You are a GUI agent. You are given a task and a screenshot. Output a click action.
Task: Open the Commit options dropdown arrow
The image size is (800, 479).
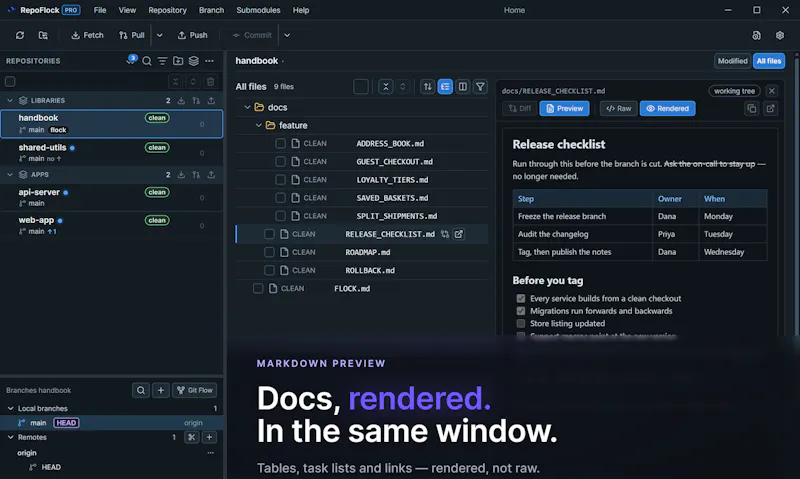(287, 35)
